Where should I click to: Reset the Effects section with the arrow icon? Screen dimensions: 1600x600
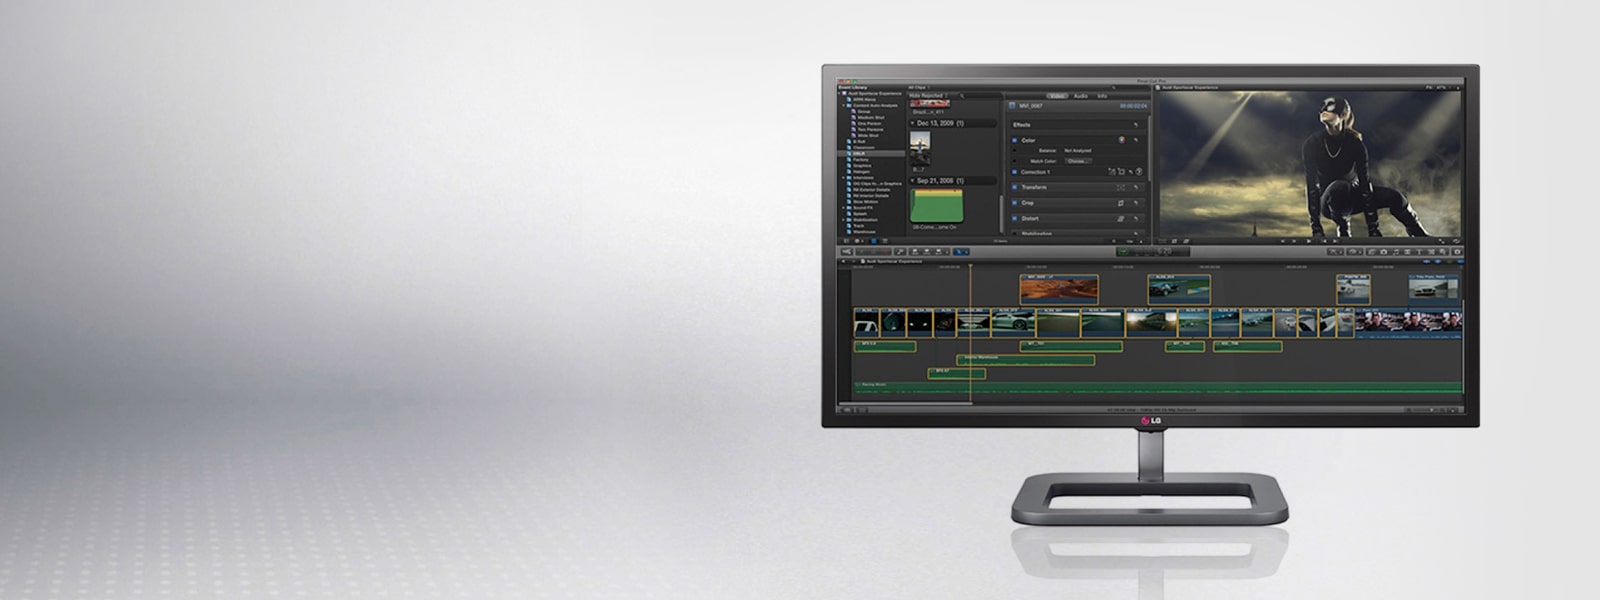[x=1135, y=125]
